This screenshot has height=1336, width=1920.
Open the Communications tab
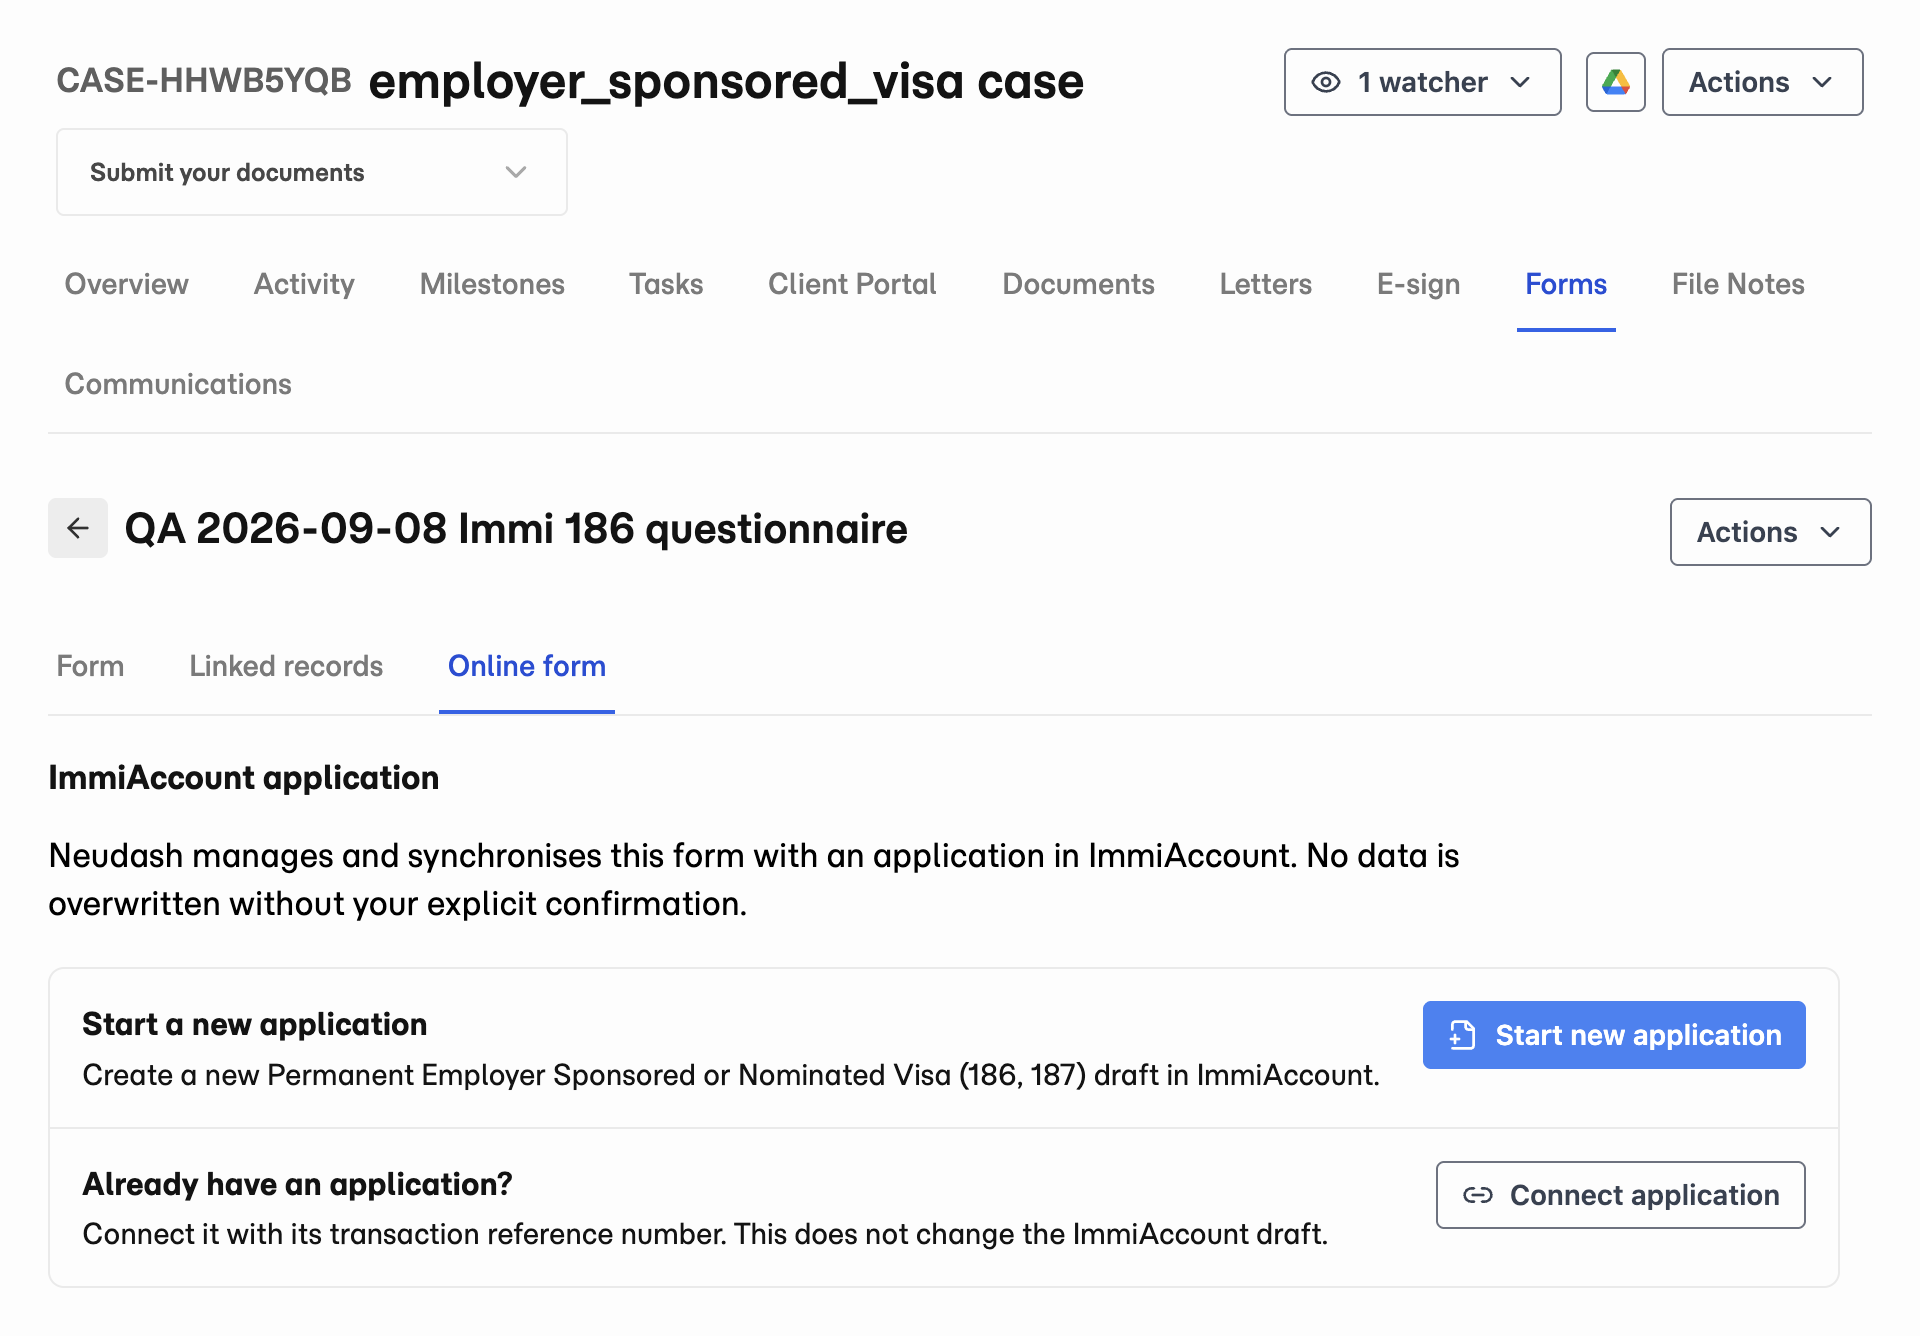[178, 384]
